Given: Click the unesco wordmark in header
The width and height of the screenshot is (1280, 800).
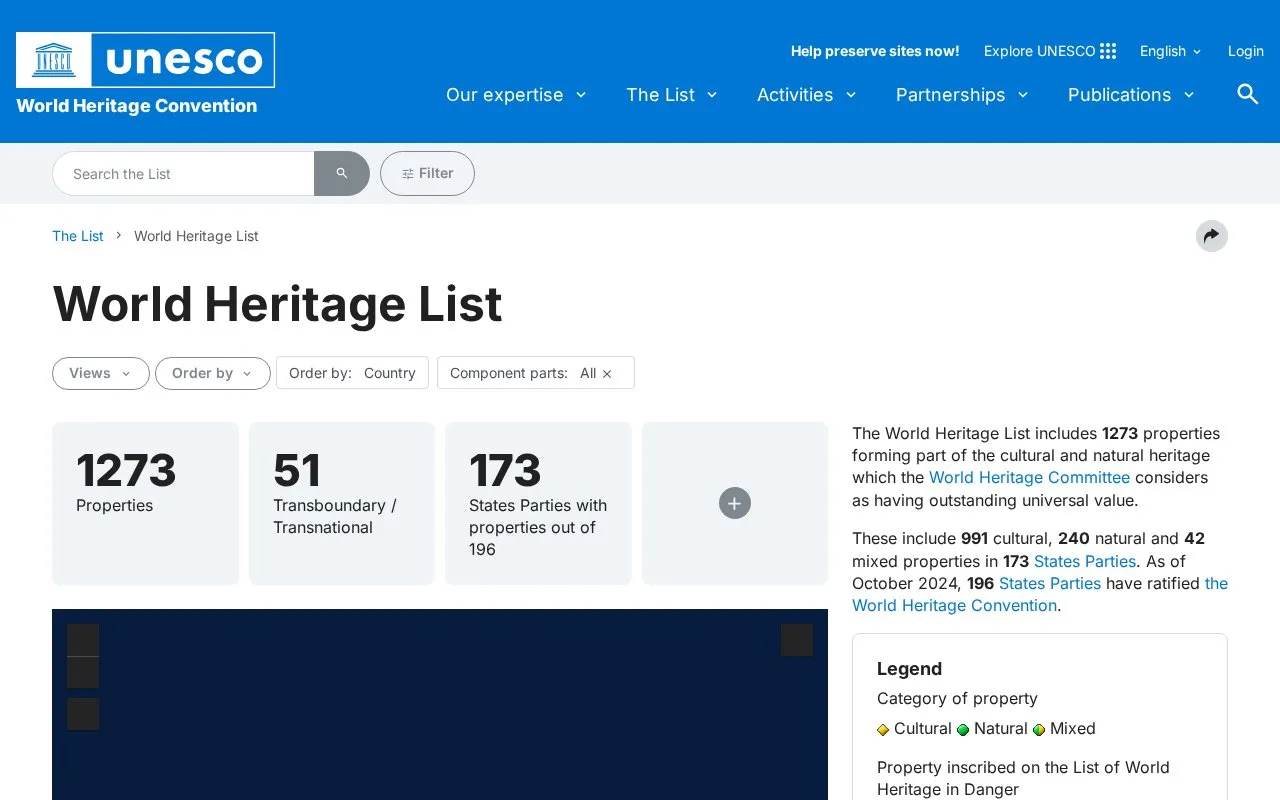Looking at the screenshot, I should point(184,60).
